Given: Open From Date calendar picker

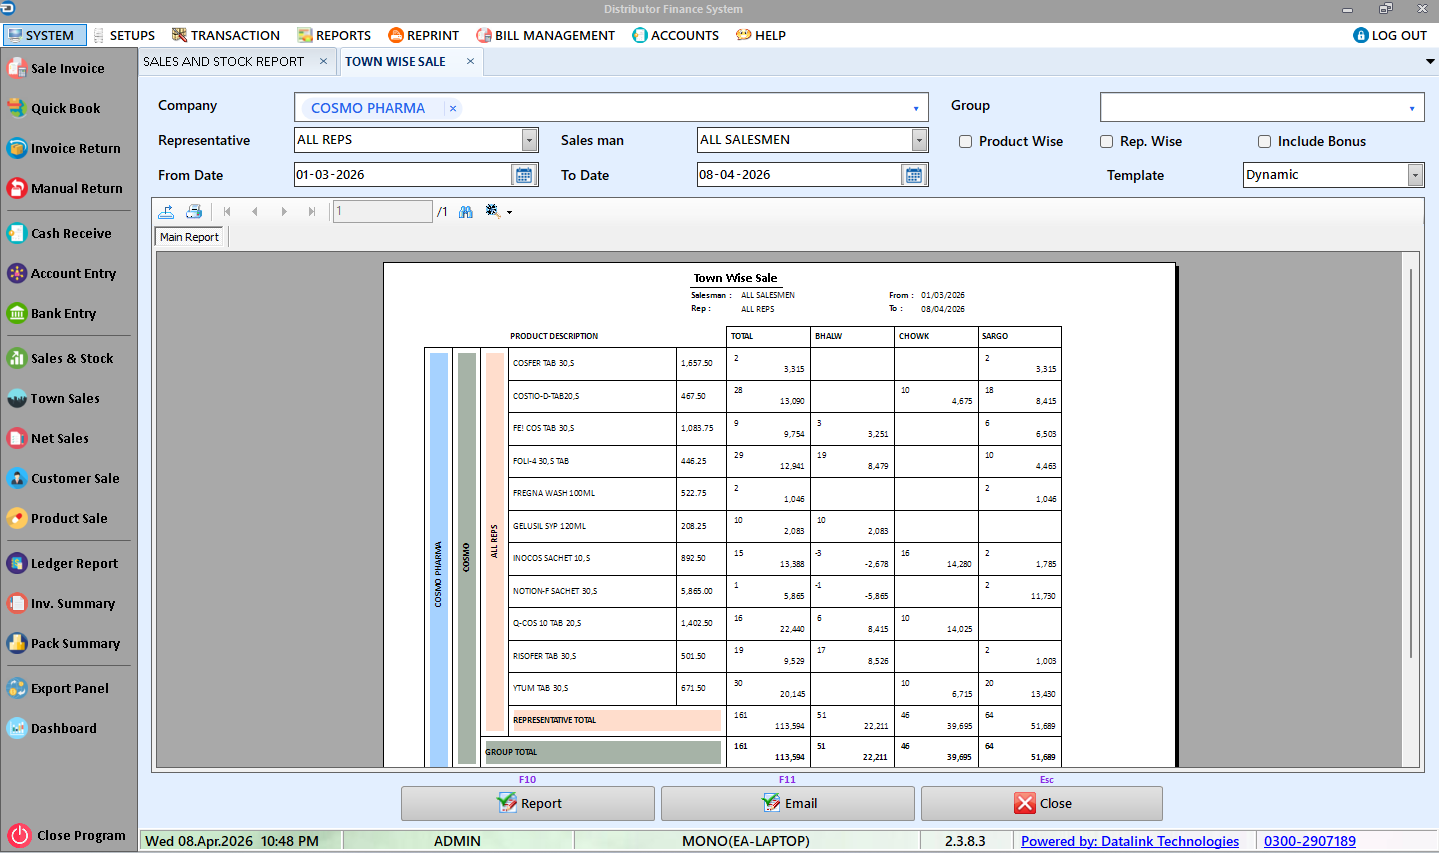Looking at the screenshot, I should click(x=523, y=175).
